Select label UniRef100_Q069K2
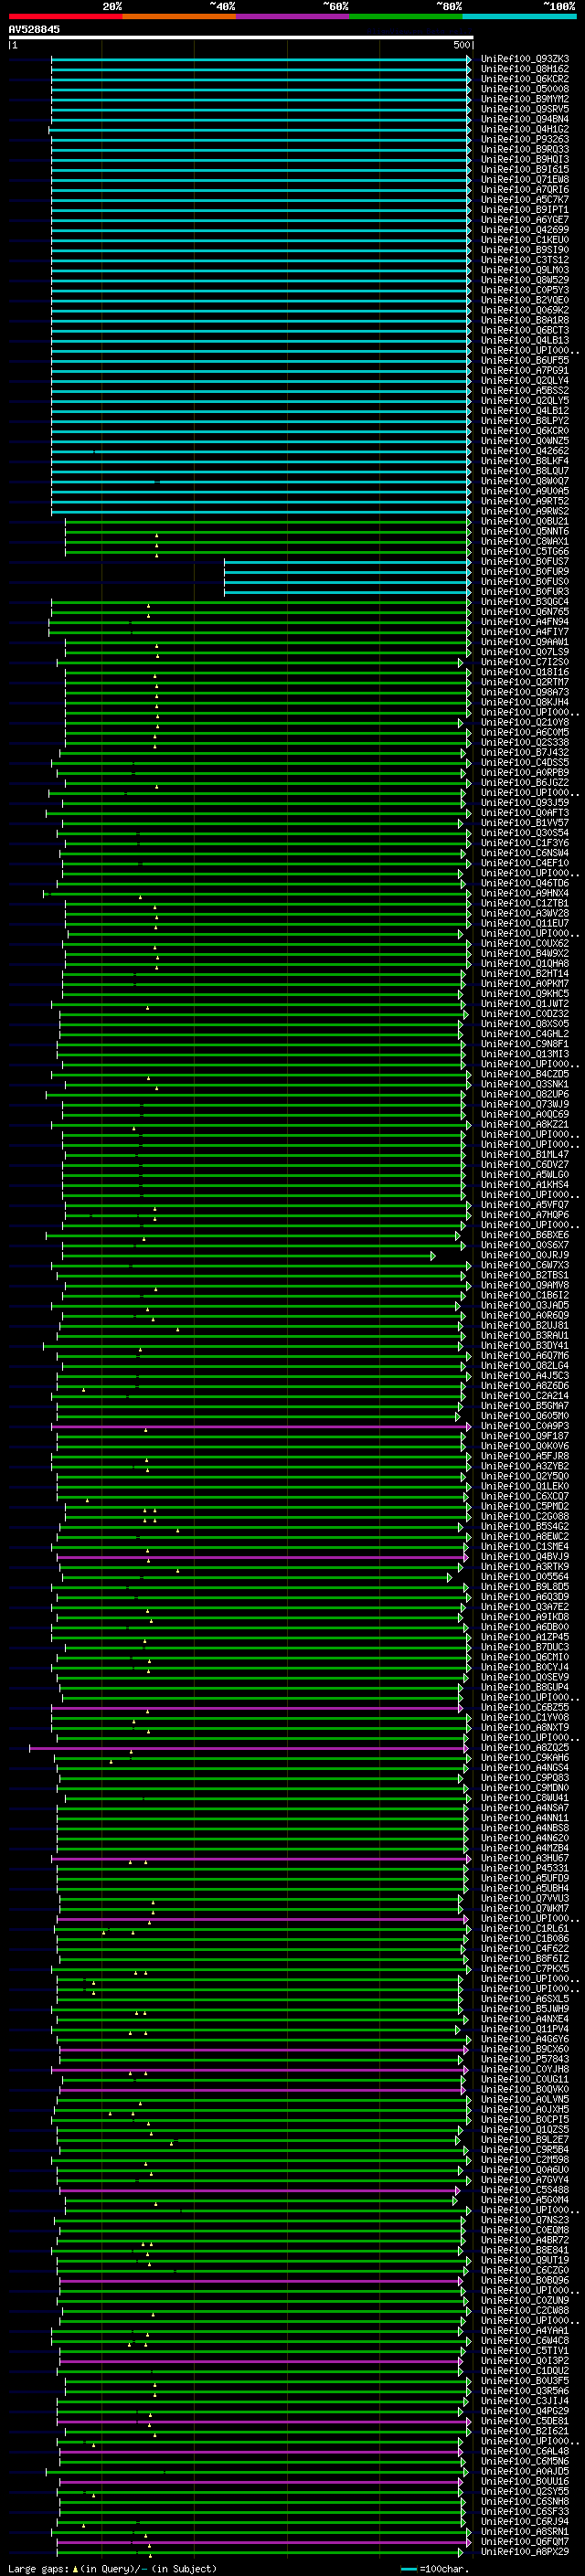The height and width of the screenshot is (2576, 585). point(525,310)
